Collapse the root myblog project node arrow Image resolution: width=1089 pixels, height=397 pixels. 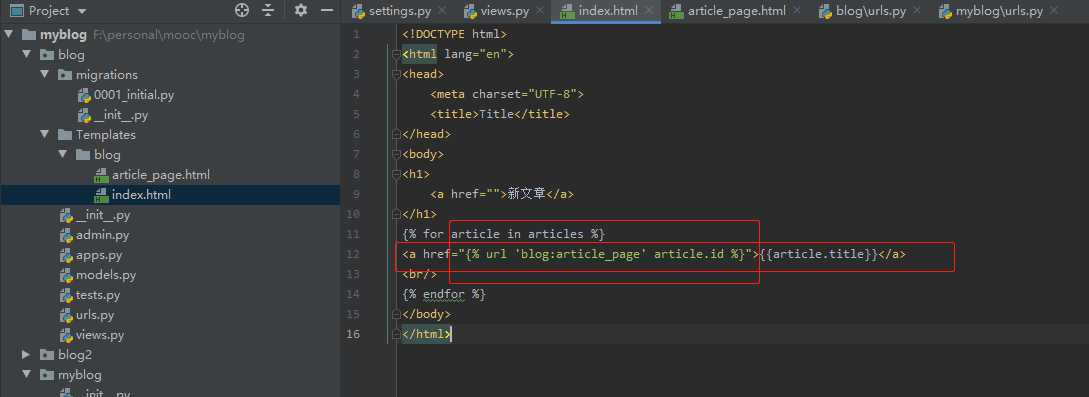pyautogui.click(x=8, y=34)
